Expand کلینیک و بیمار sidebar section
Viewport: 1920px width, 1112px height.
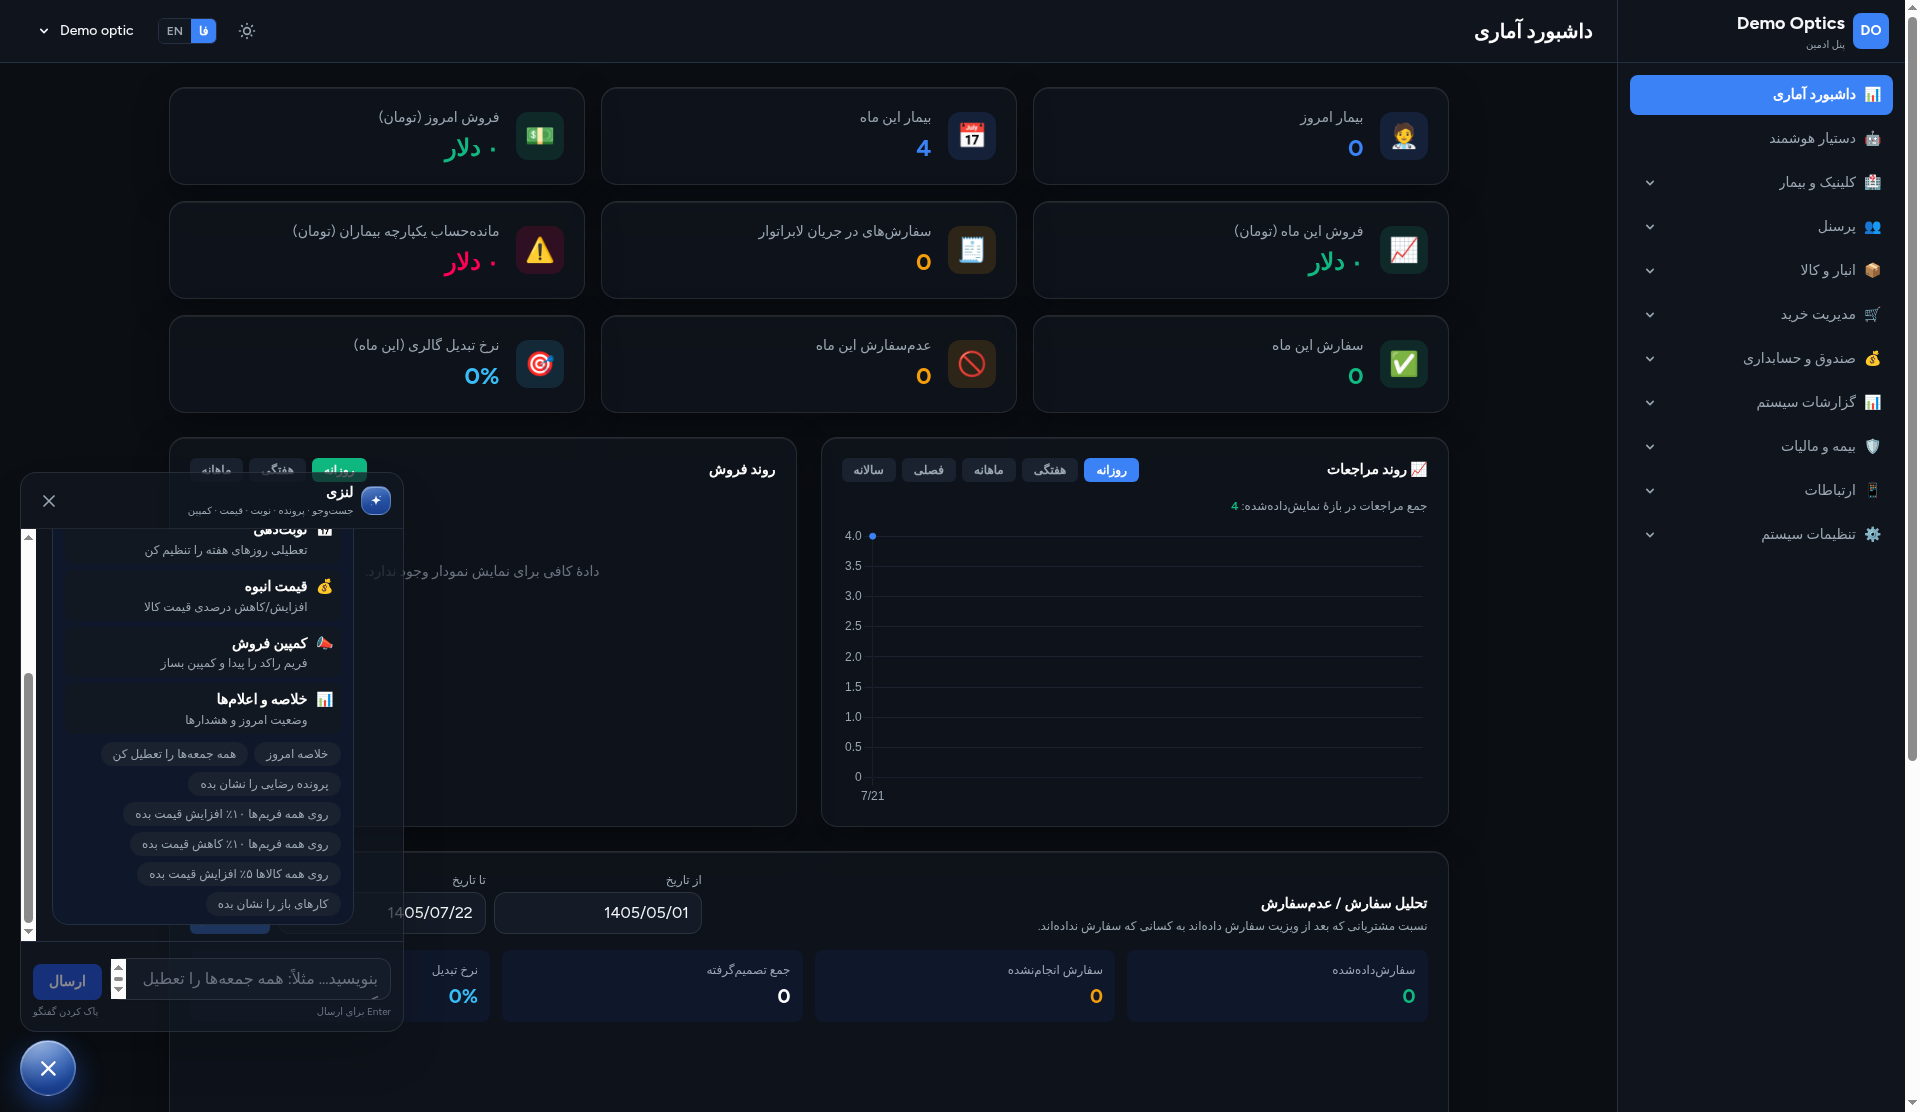point(1761,183)
